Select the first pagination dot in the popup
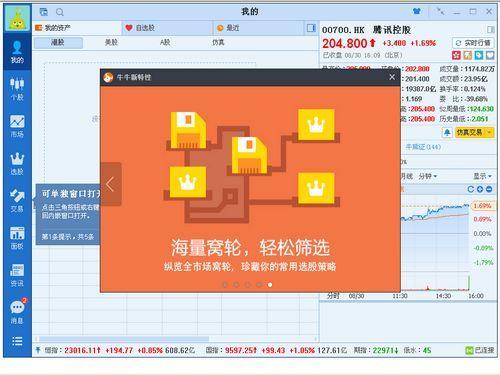This screenshot has width=500, height=375. pyautogui.click(x=225, y=285)
